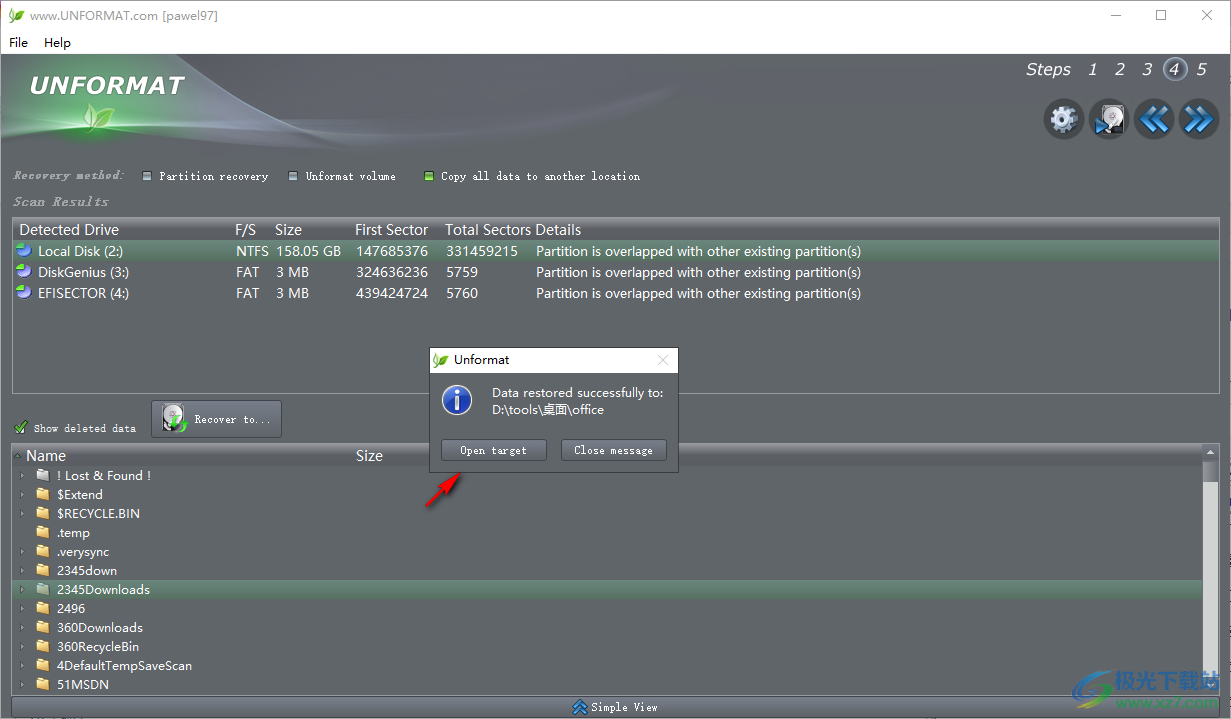The image size is (1231, 719).
Task: Click the $RECYCLE.BIN folder icon
Action: pos(42,513)
